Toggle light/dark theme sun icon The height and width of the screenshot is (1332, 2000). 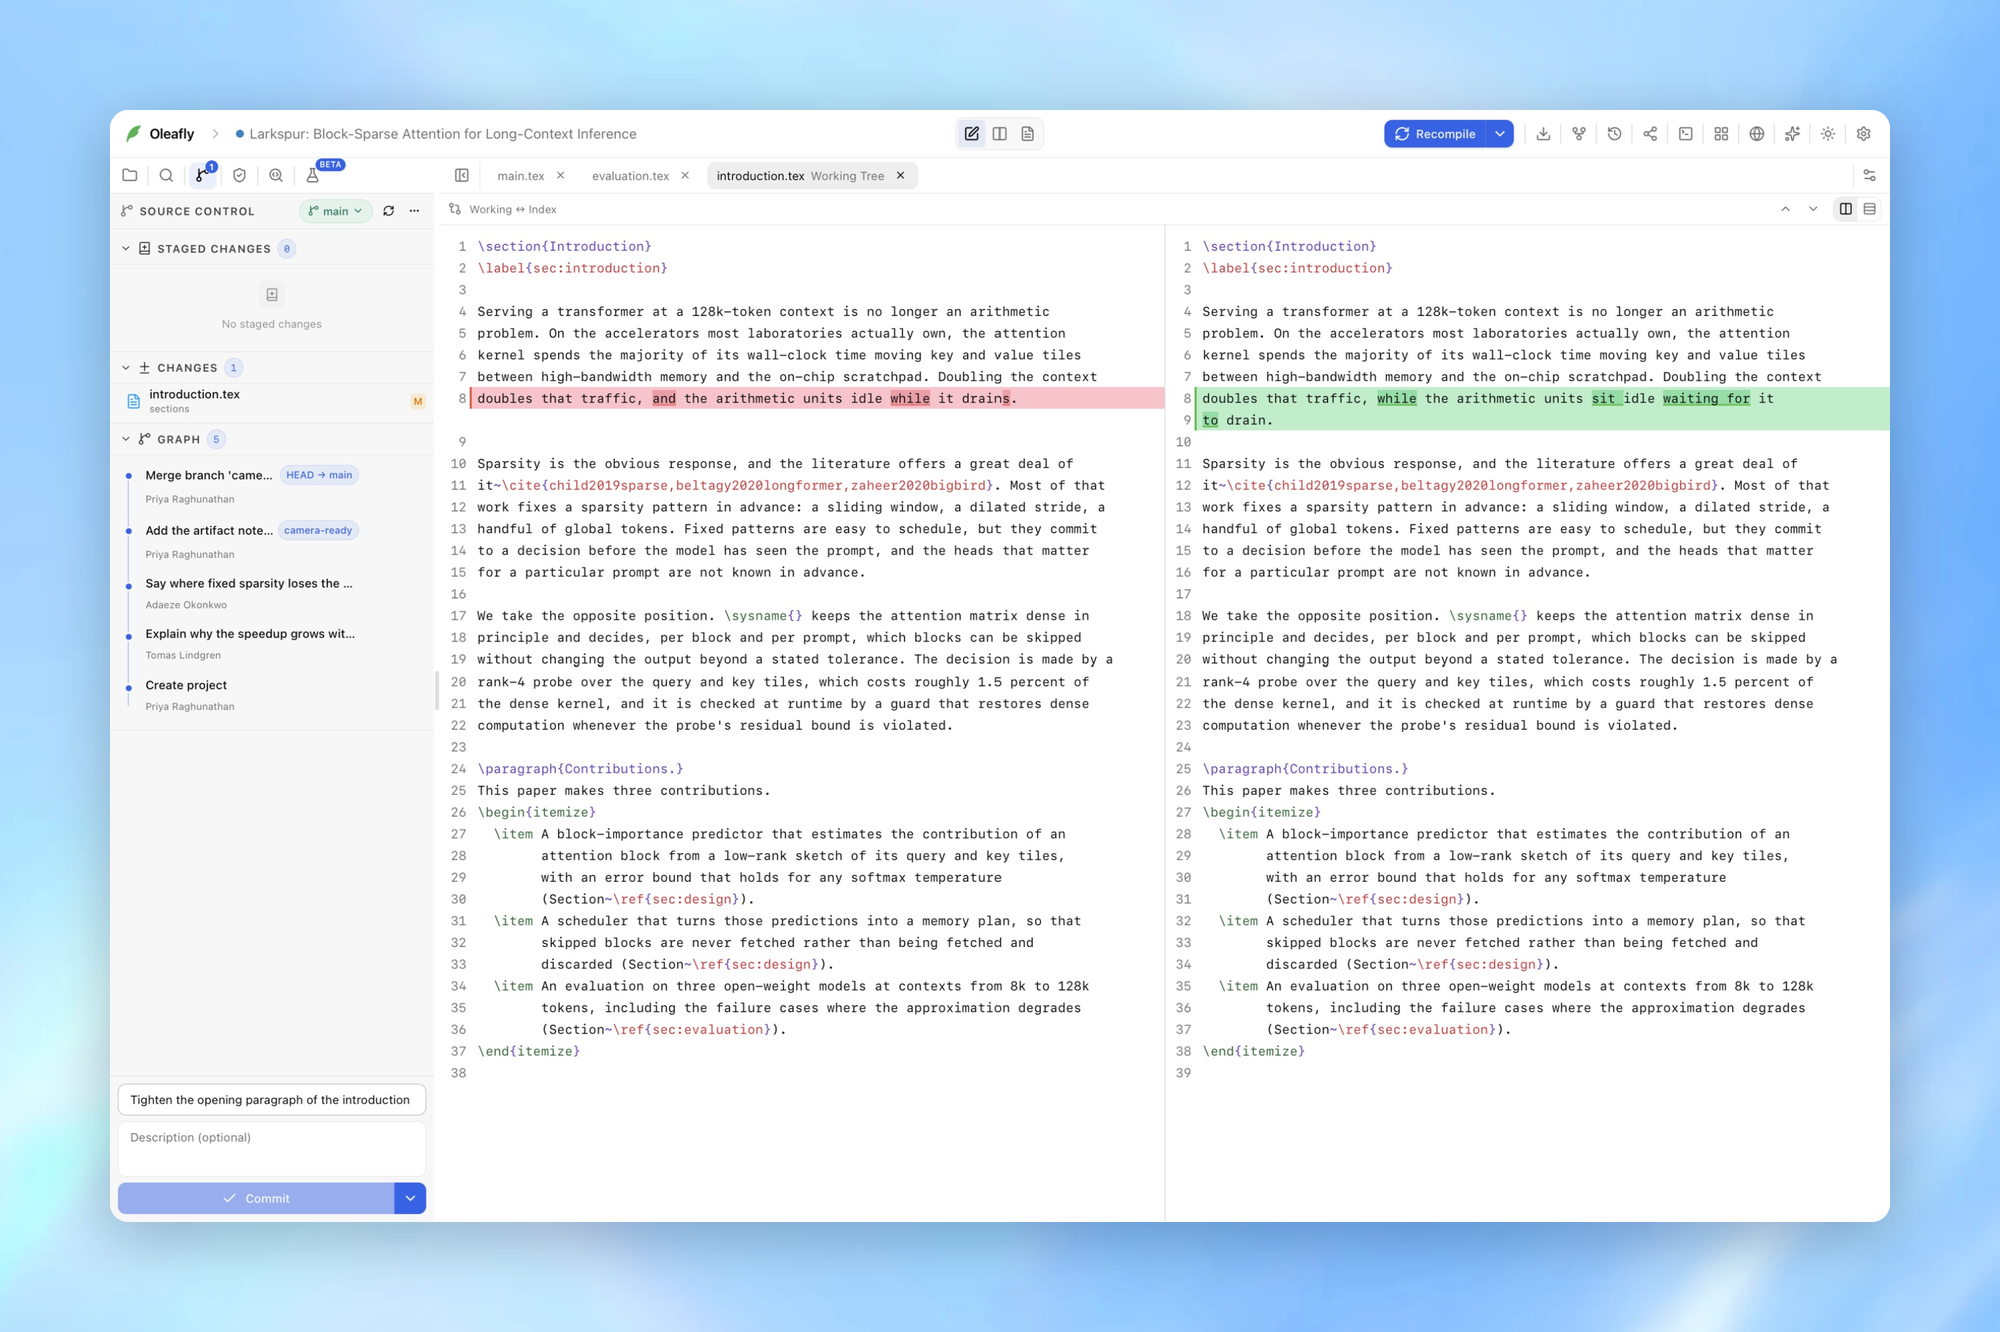click(1828, 134)
